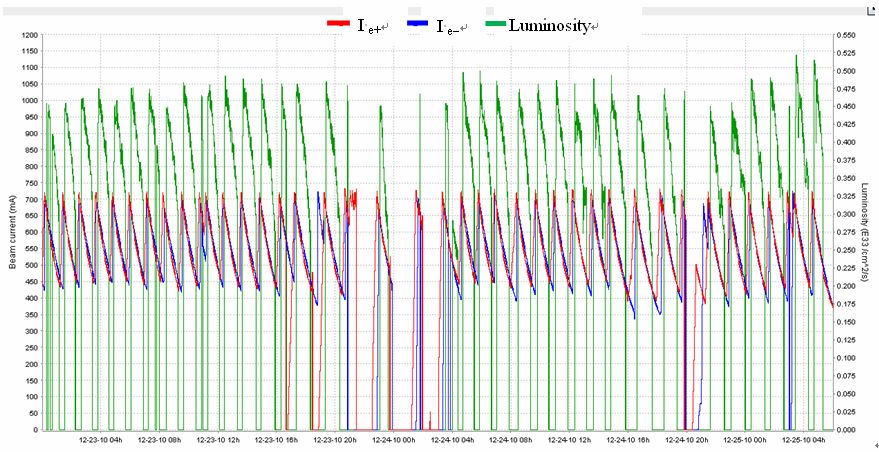Click the 12-23-10 12h time axis label
Screen dimensions: 879x452
tap(218, 439)
